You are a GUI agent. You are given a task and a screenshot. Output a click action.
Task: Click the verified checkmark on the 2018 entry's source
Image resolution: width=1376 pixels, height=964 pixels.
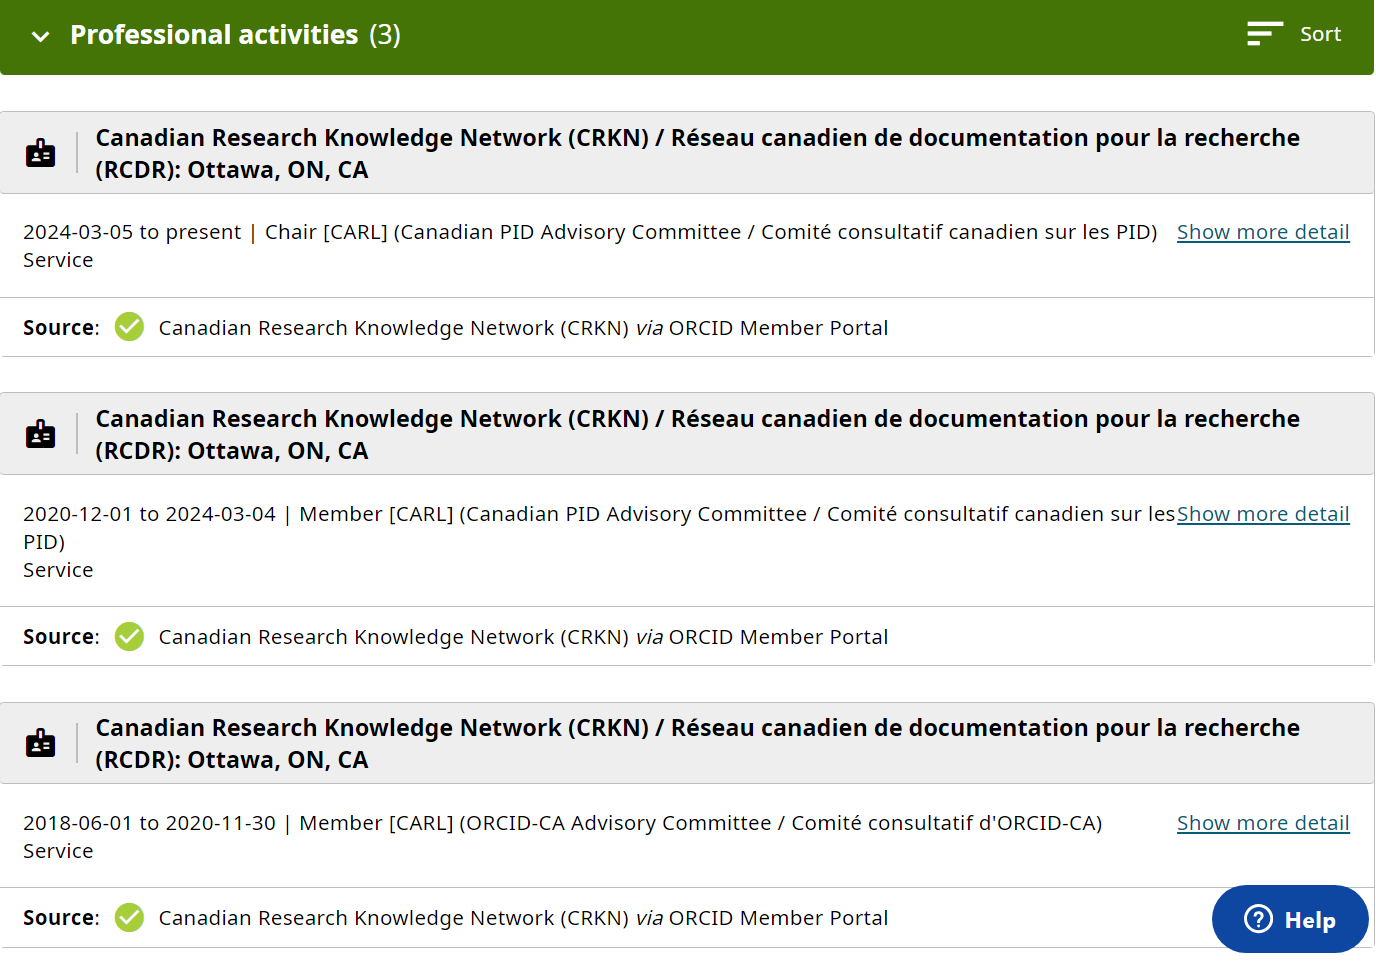[129, 917]
